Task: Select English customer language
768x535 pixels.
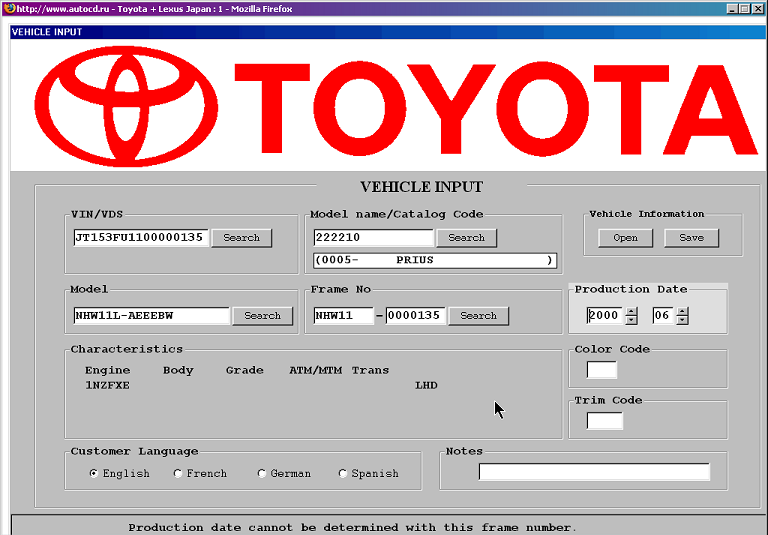Action: point(94,473)
